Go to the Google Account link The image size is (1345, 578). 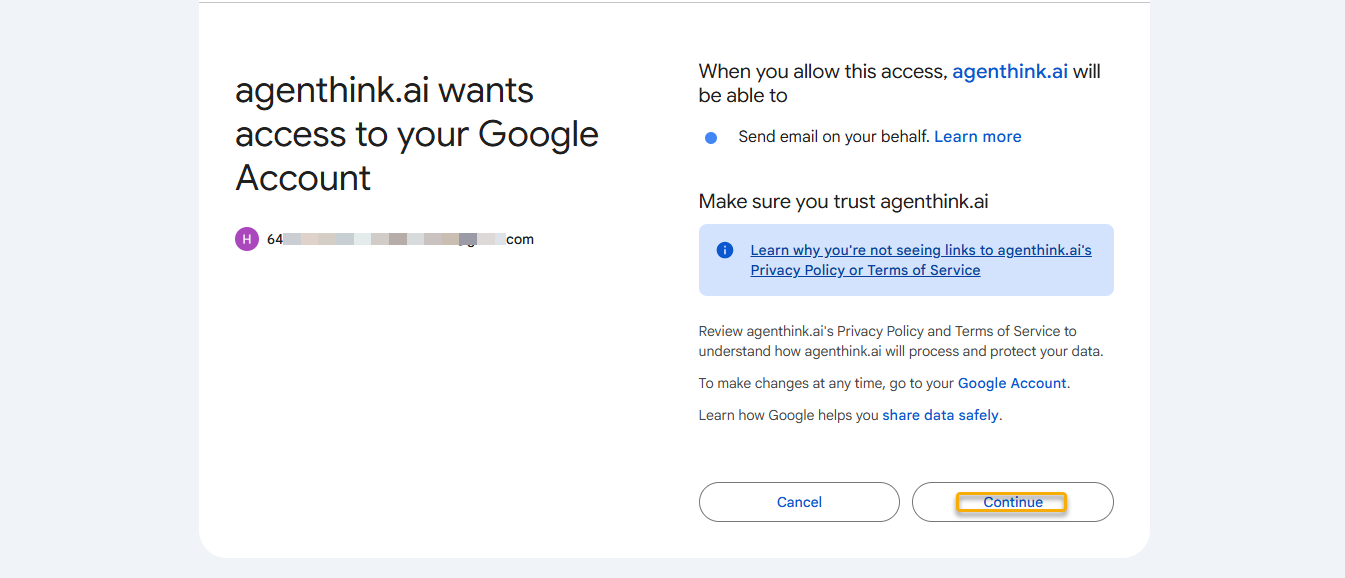pos(1012,383)
